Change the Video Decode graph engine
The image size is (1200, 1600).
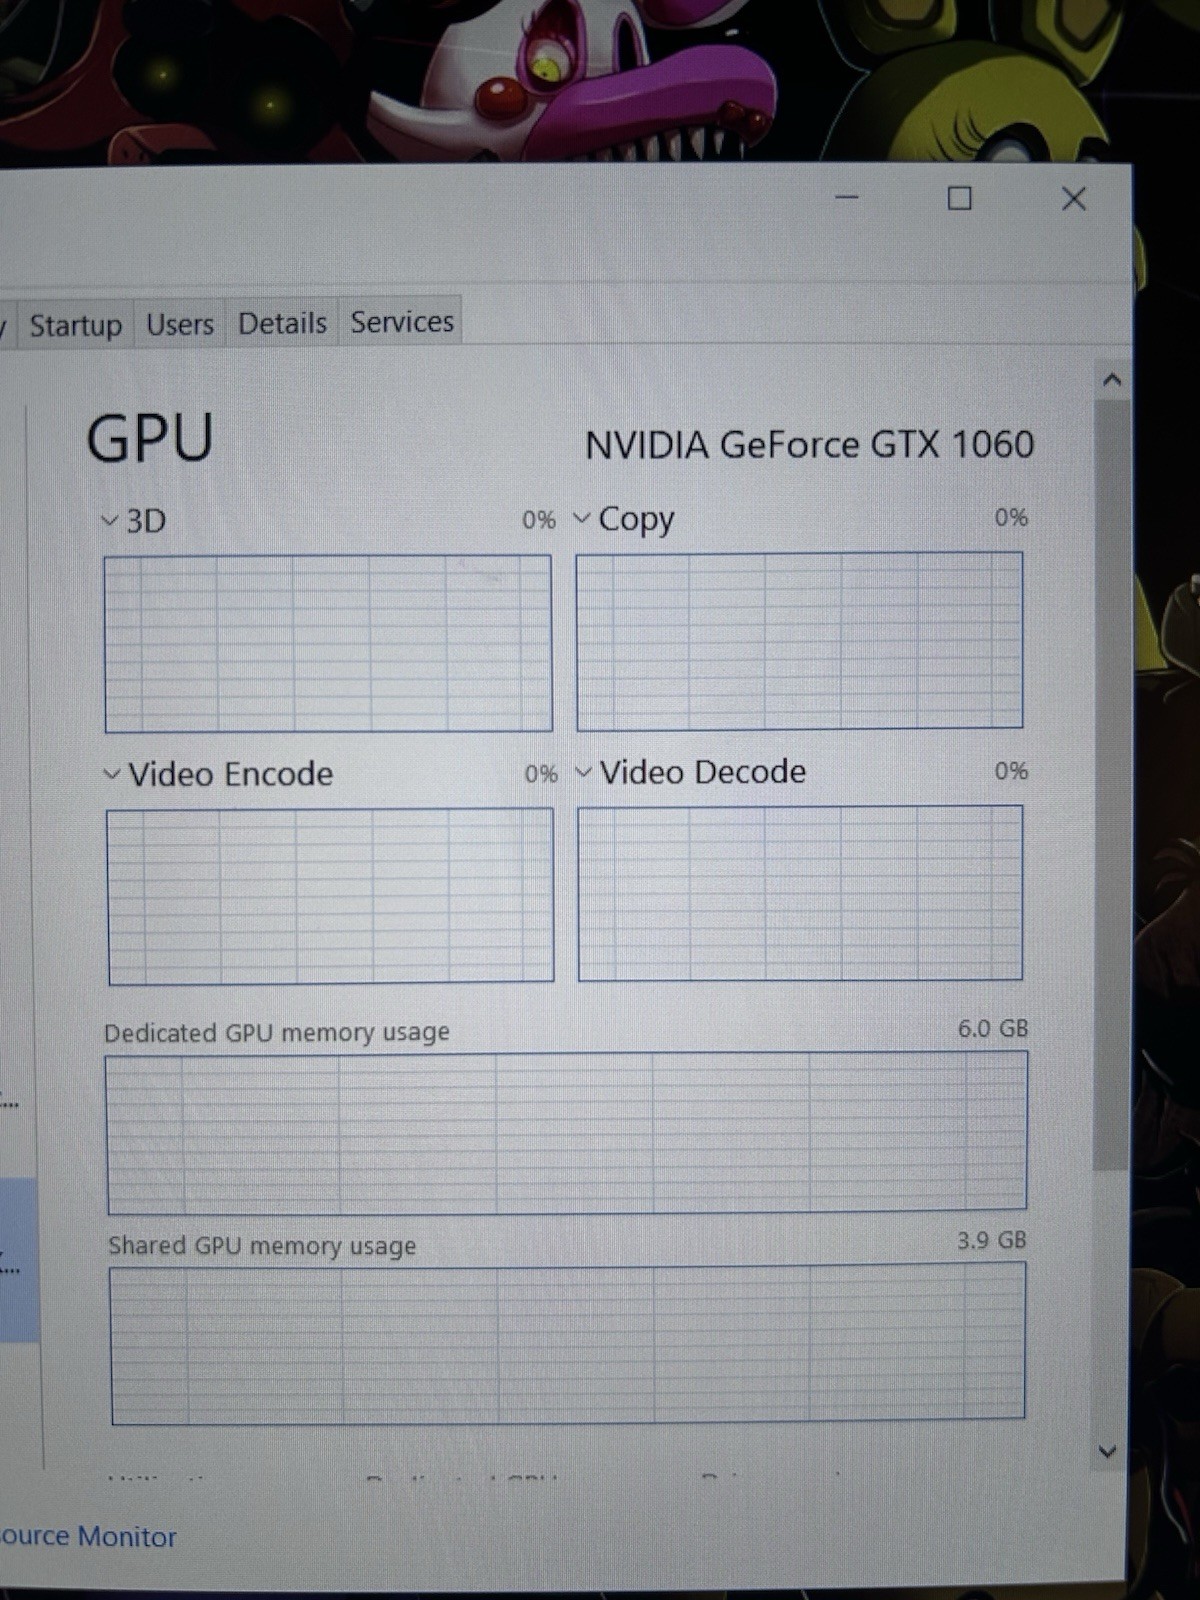[584, 773]
